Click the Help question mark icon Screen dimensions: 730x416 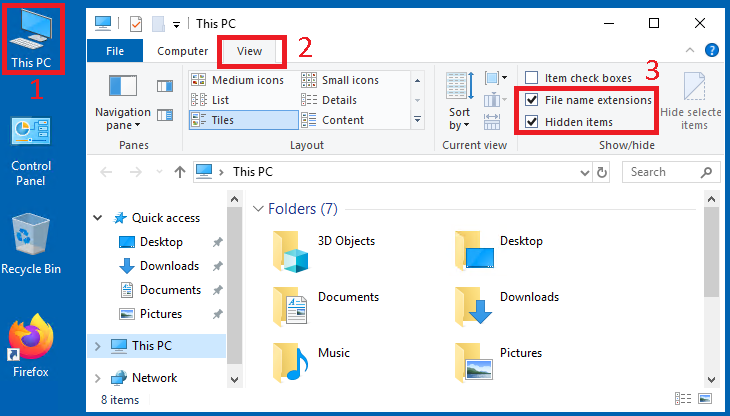point(711,50)
